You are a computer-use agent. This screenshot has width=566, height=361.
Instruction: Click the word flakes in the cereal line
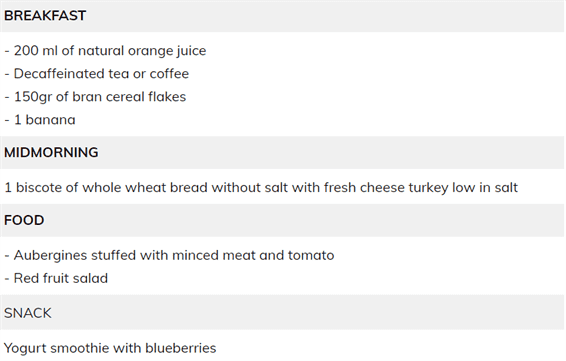coord(167,97)
